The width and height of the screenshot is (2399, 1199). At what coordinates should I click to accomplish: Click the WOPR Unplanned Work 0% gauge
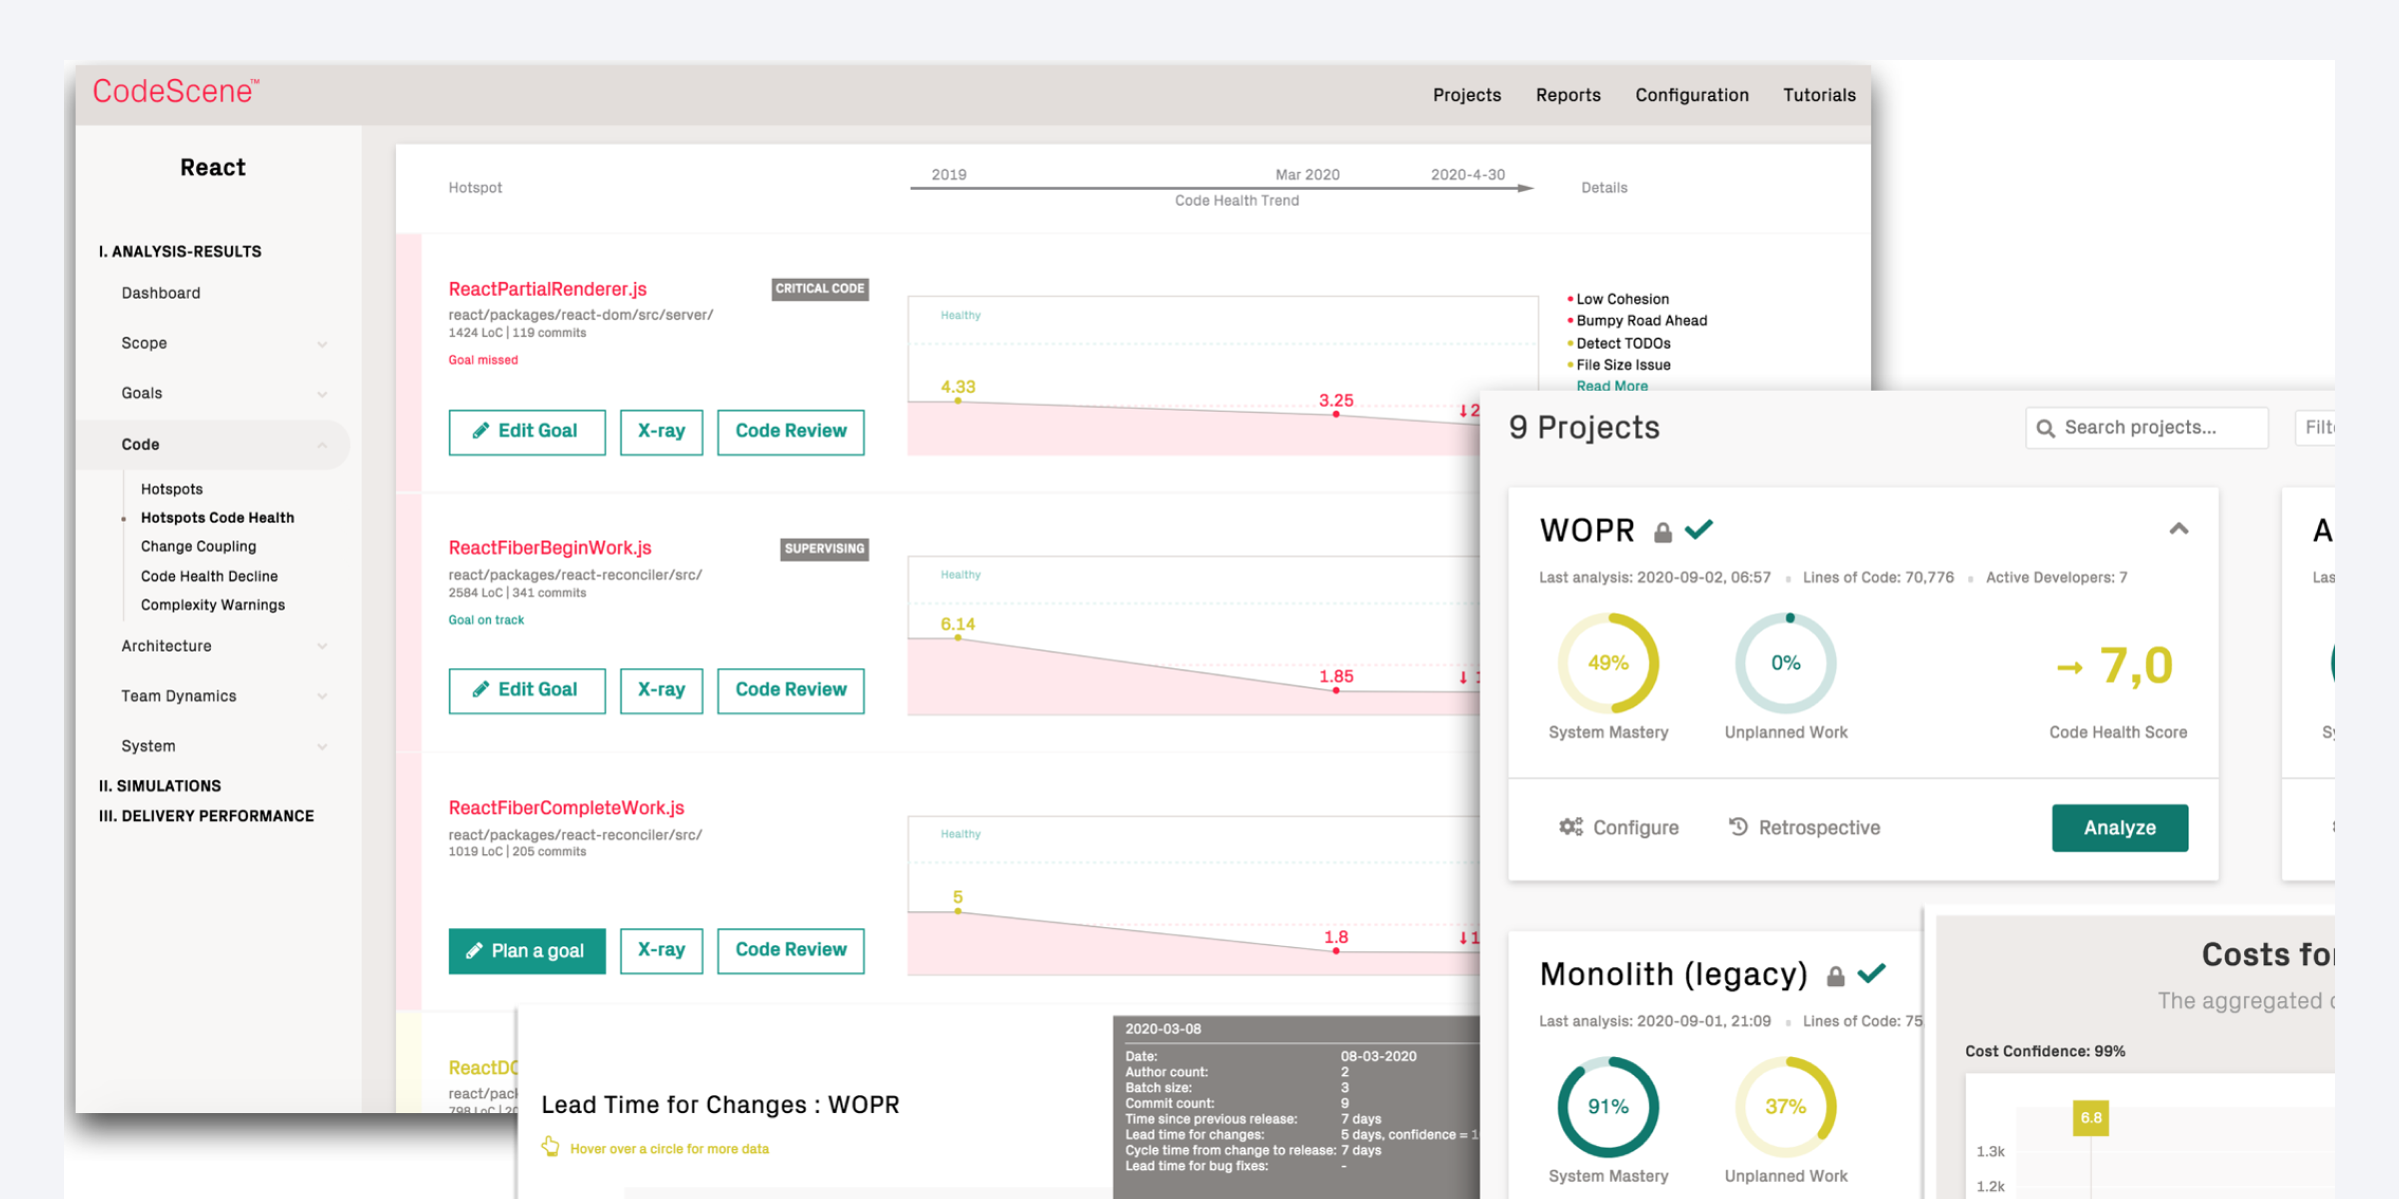pos(1786,662)
